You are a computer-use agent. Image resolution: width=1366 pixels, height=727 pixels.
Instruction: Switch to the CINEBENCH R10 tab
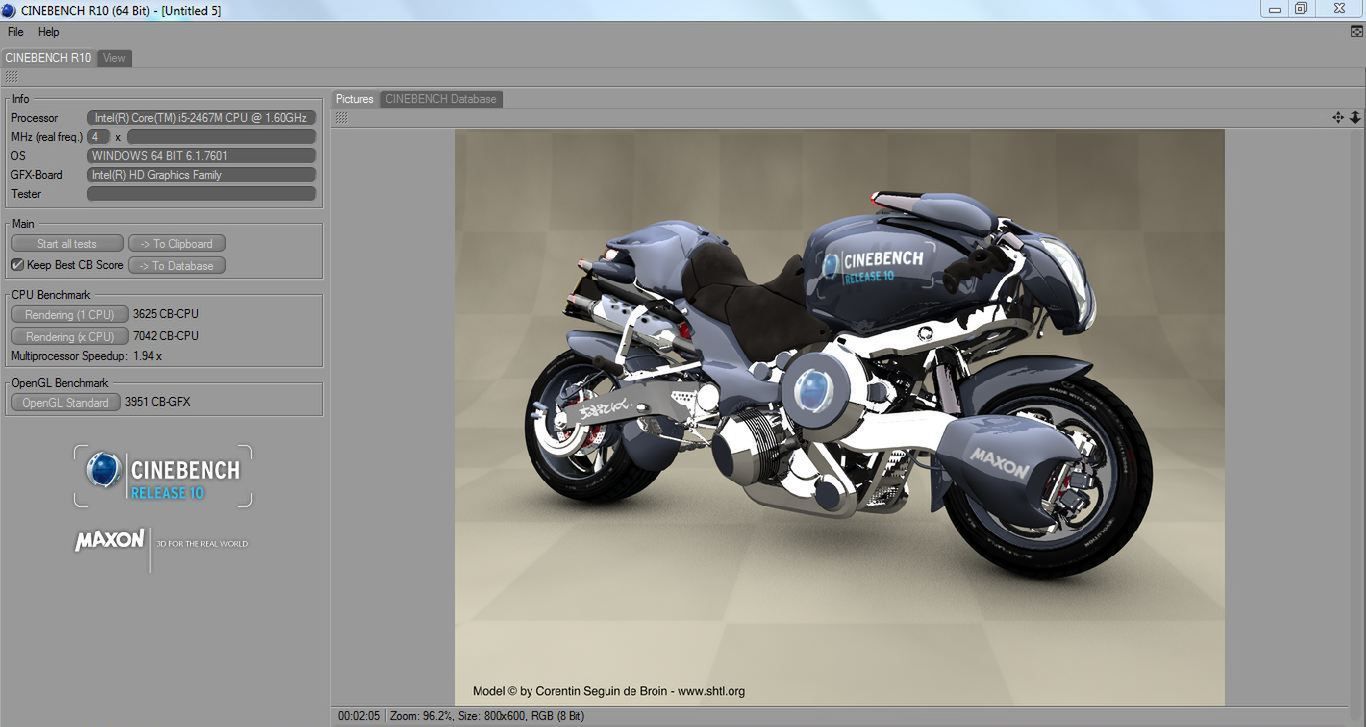(x=48, y=58)
